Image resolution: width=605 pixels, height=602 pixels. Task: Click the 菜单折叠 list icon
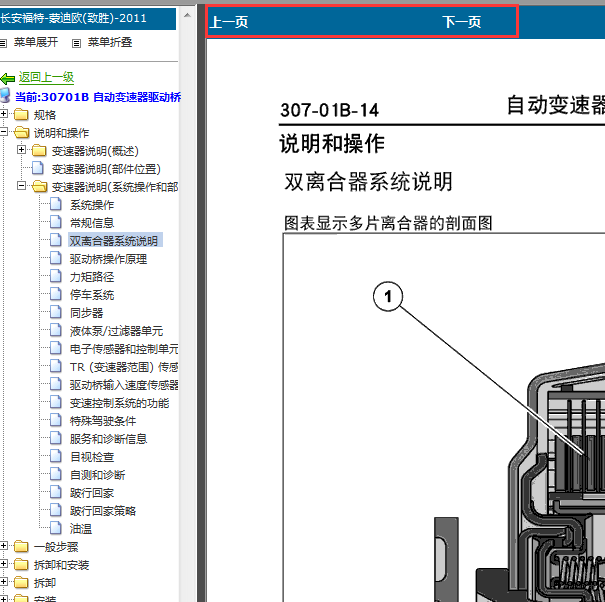pyautogui.click(x=76, y=43)
